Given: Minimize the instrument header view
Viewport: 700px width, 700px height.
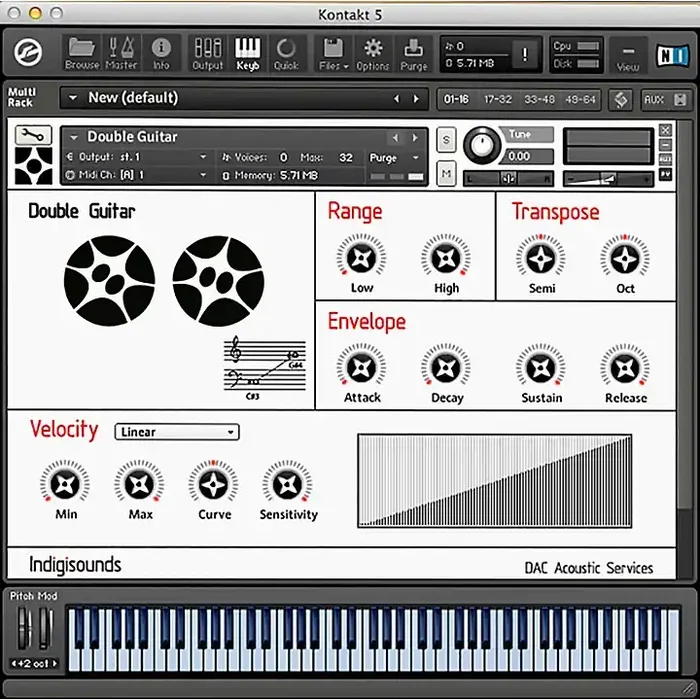Looking at the screenshot, I should [665, 145].
